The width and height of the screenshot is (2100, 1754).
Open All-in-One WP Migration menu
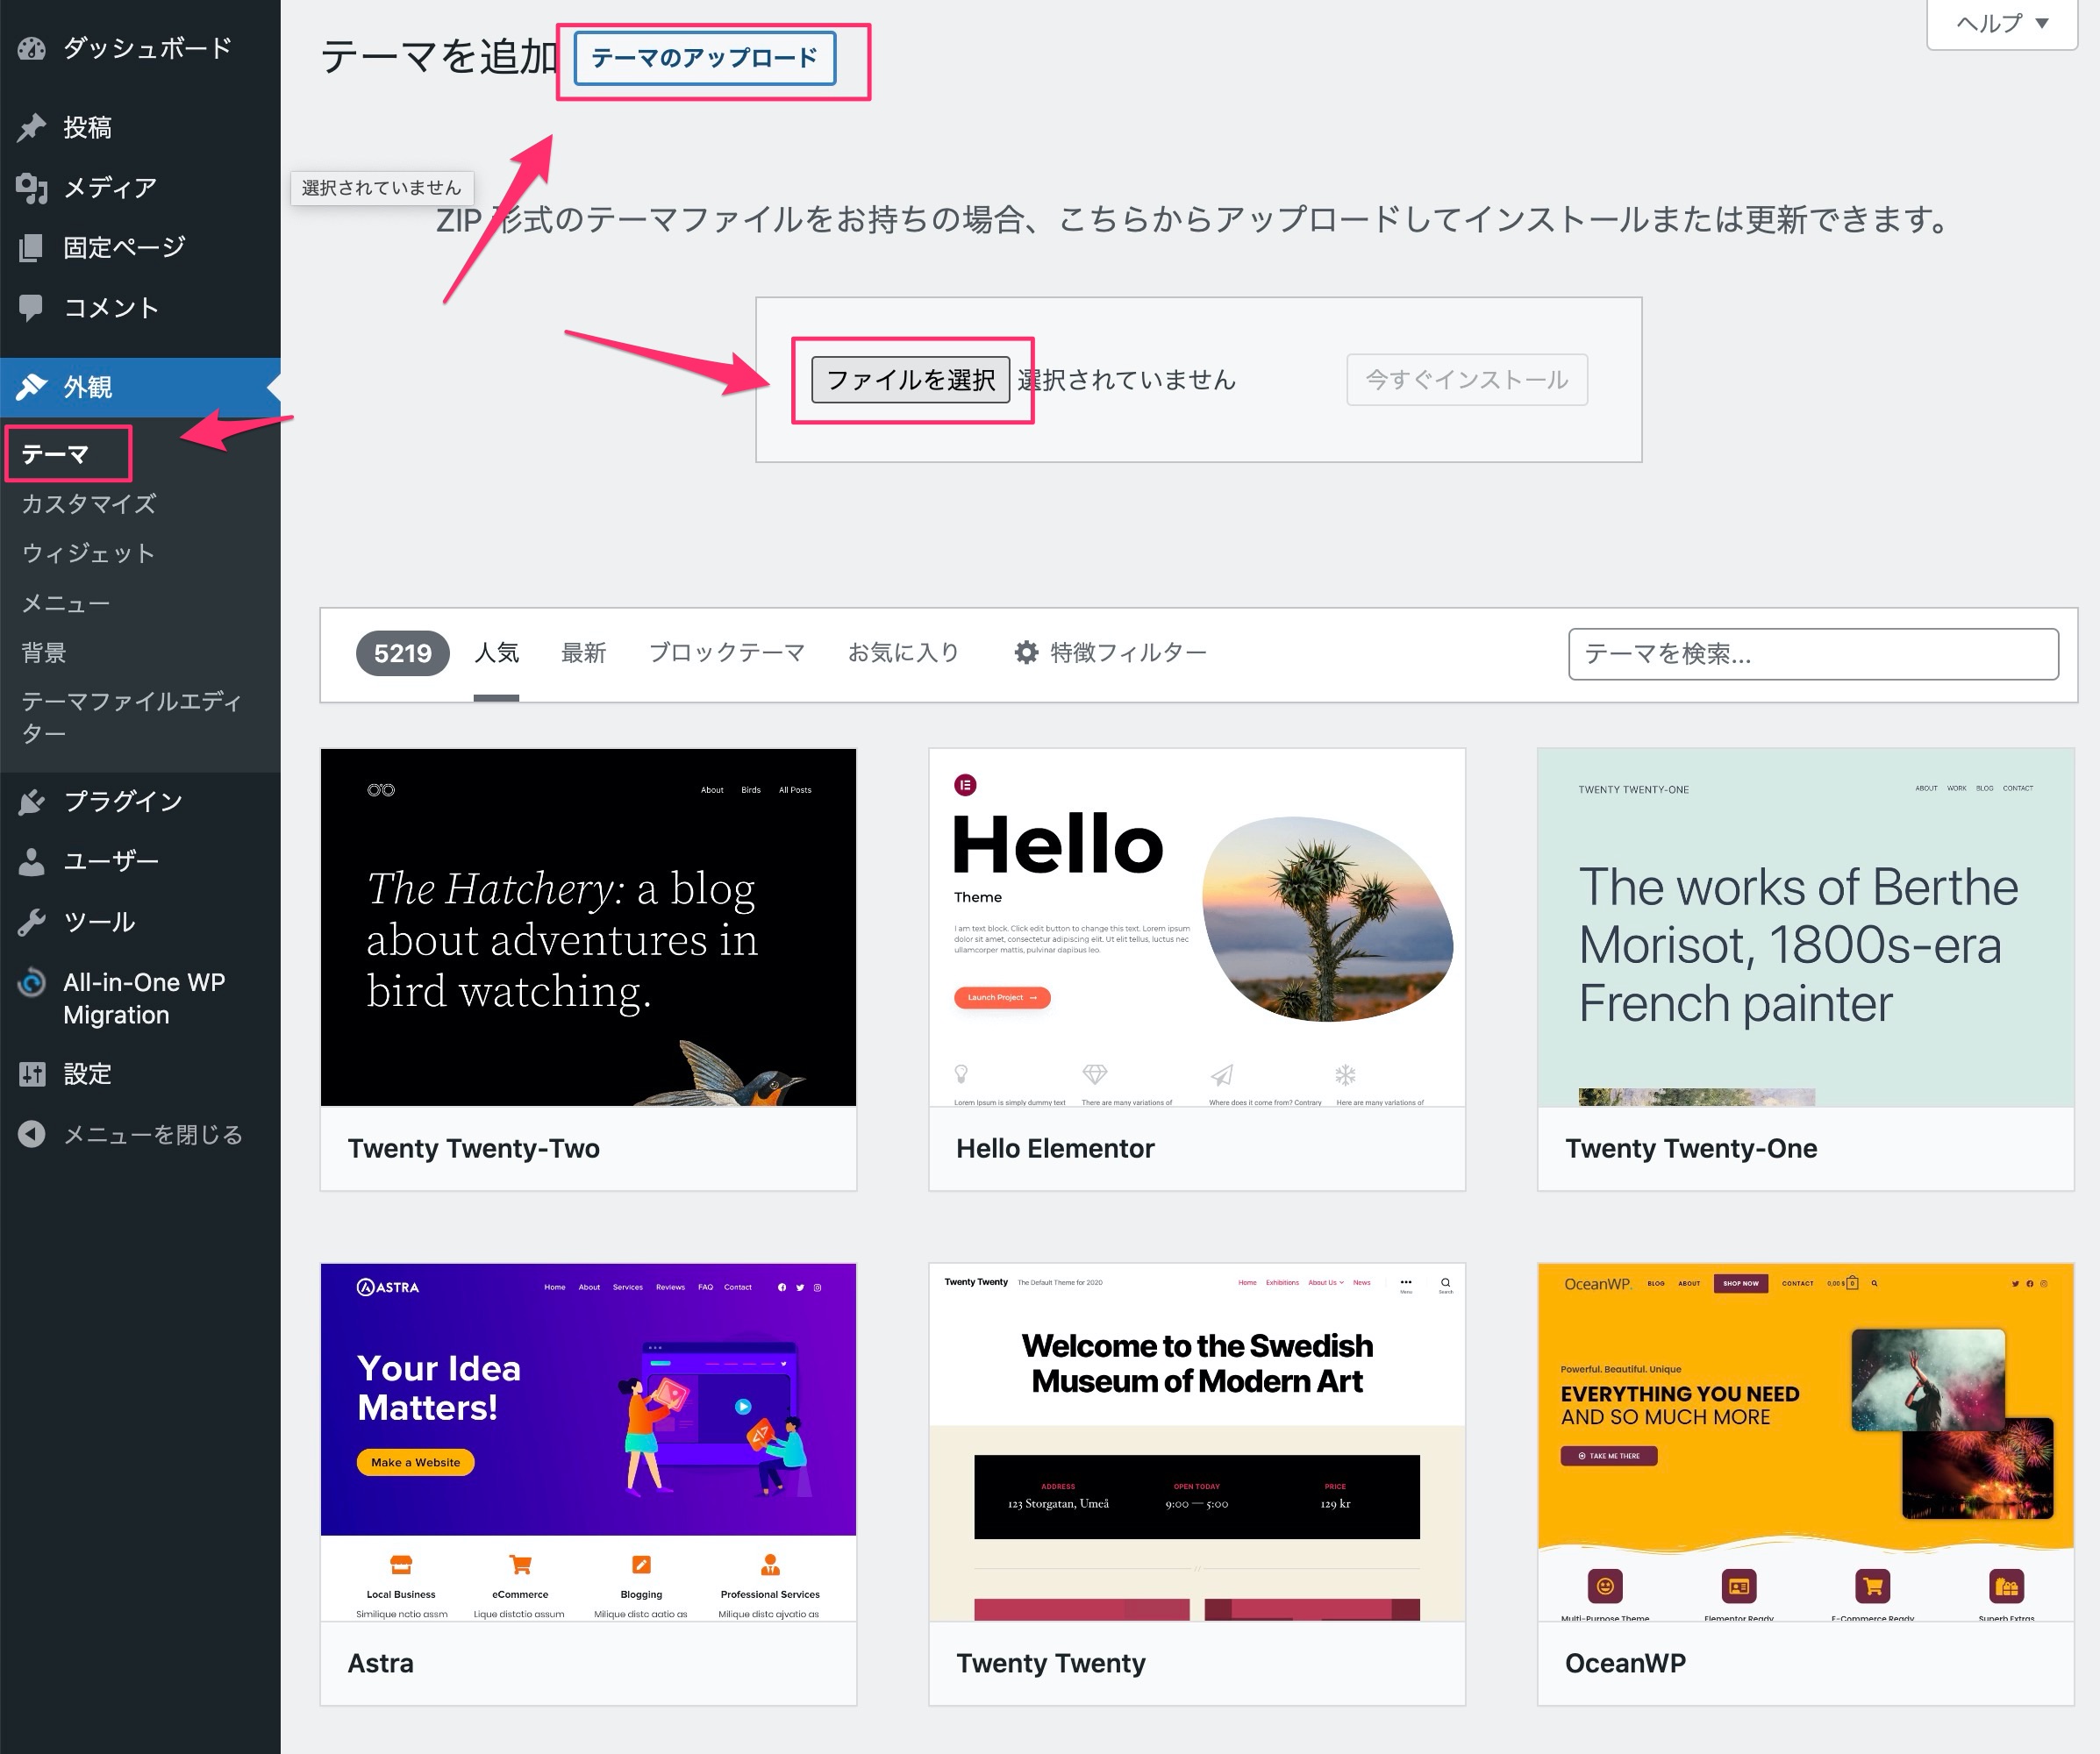[140, 998]
